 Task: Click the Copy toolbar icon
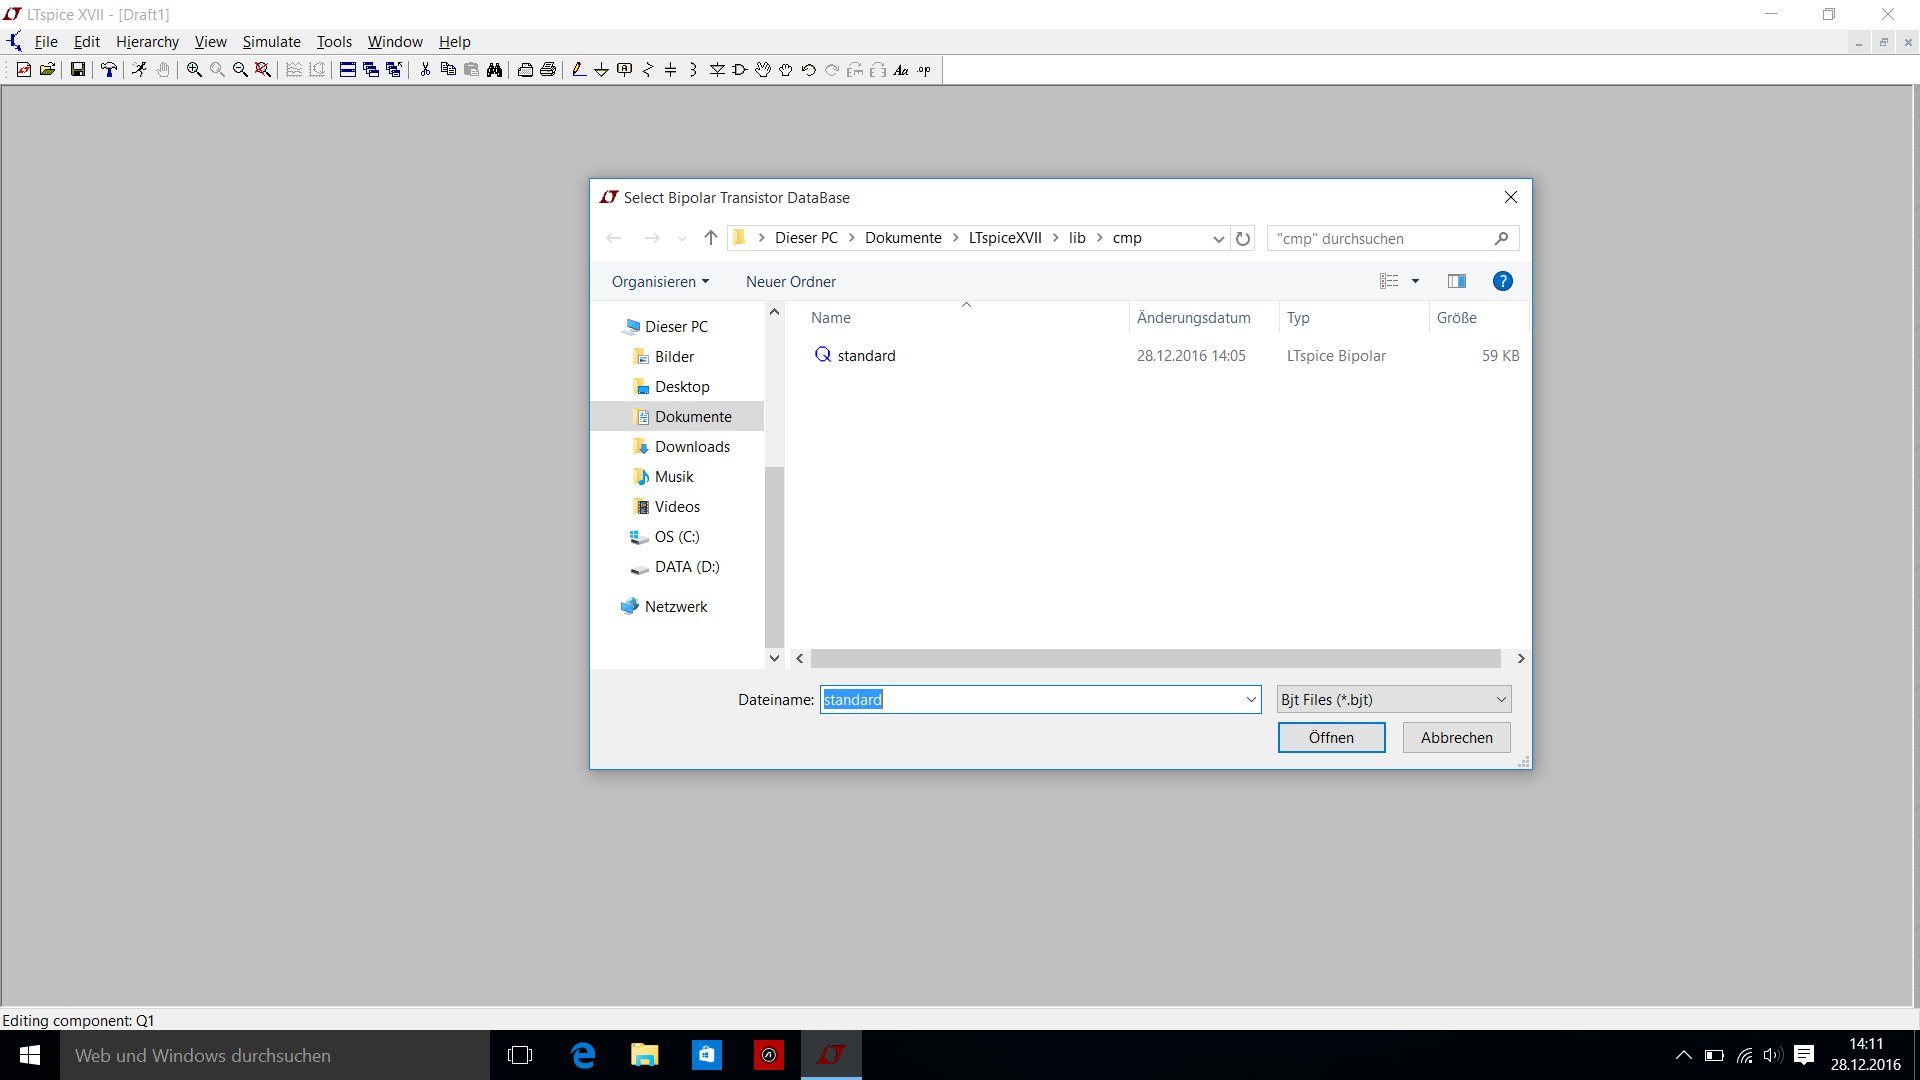tap(448, 70)
